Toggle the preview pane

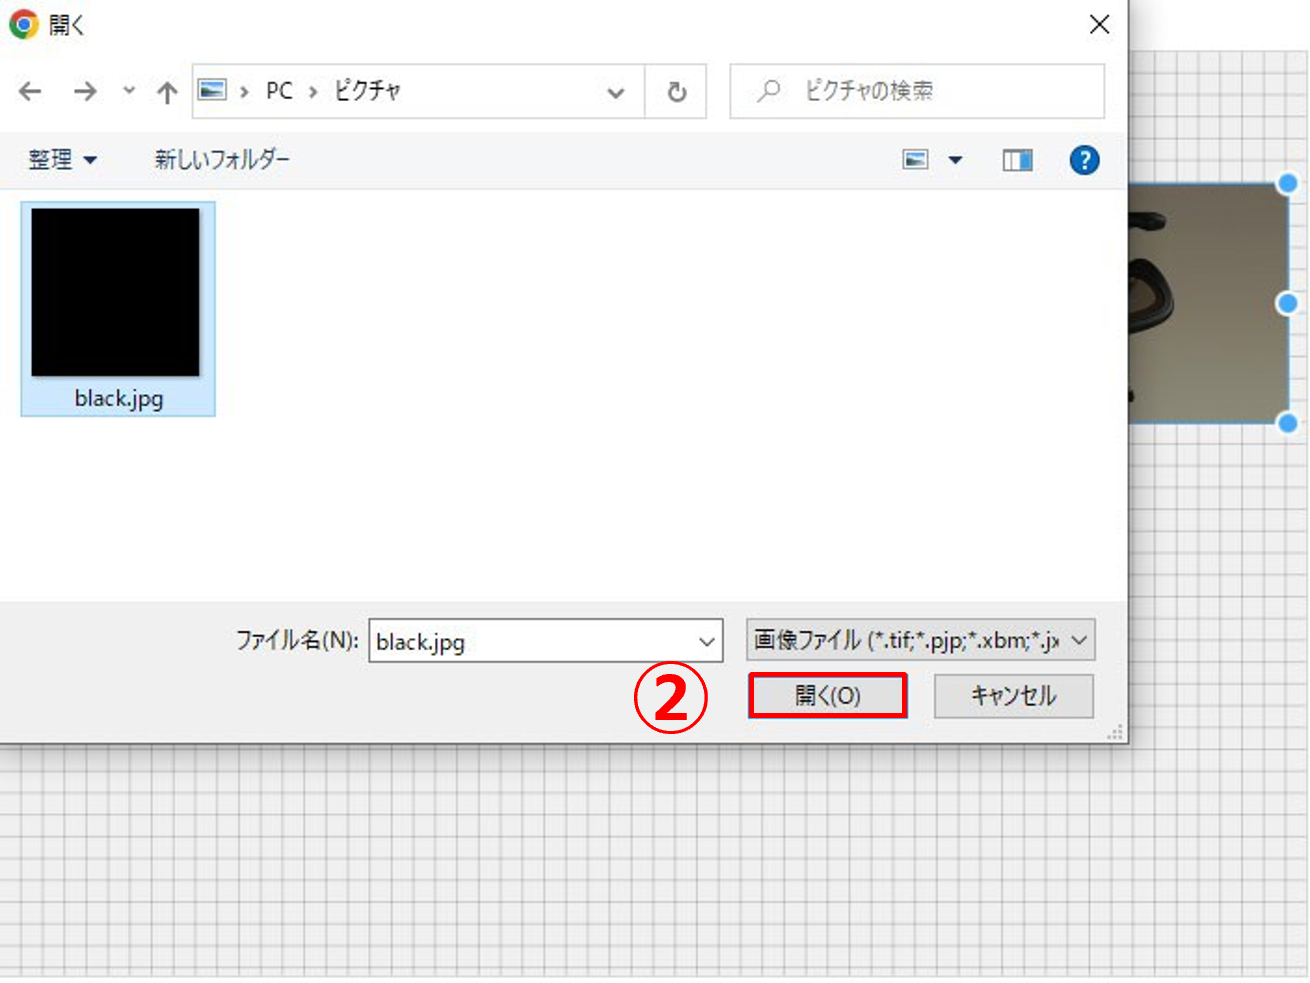point(1017,160)
